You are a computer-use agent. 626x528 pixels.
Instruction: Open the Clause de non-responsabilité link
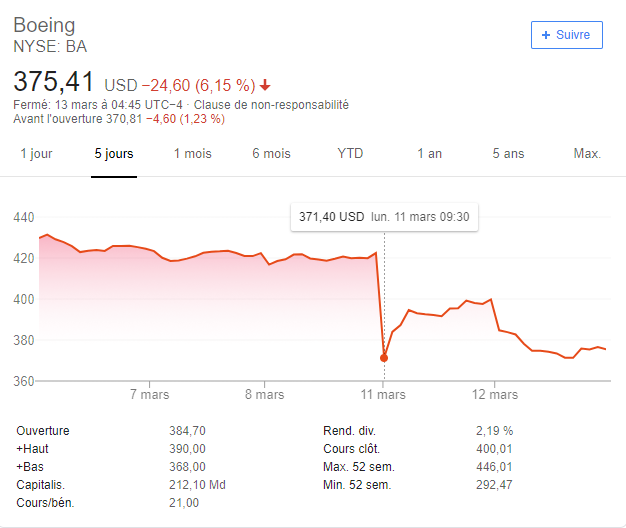click(271, 105)
